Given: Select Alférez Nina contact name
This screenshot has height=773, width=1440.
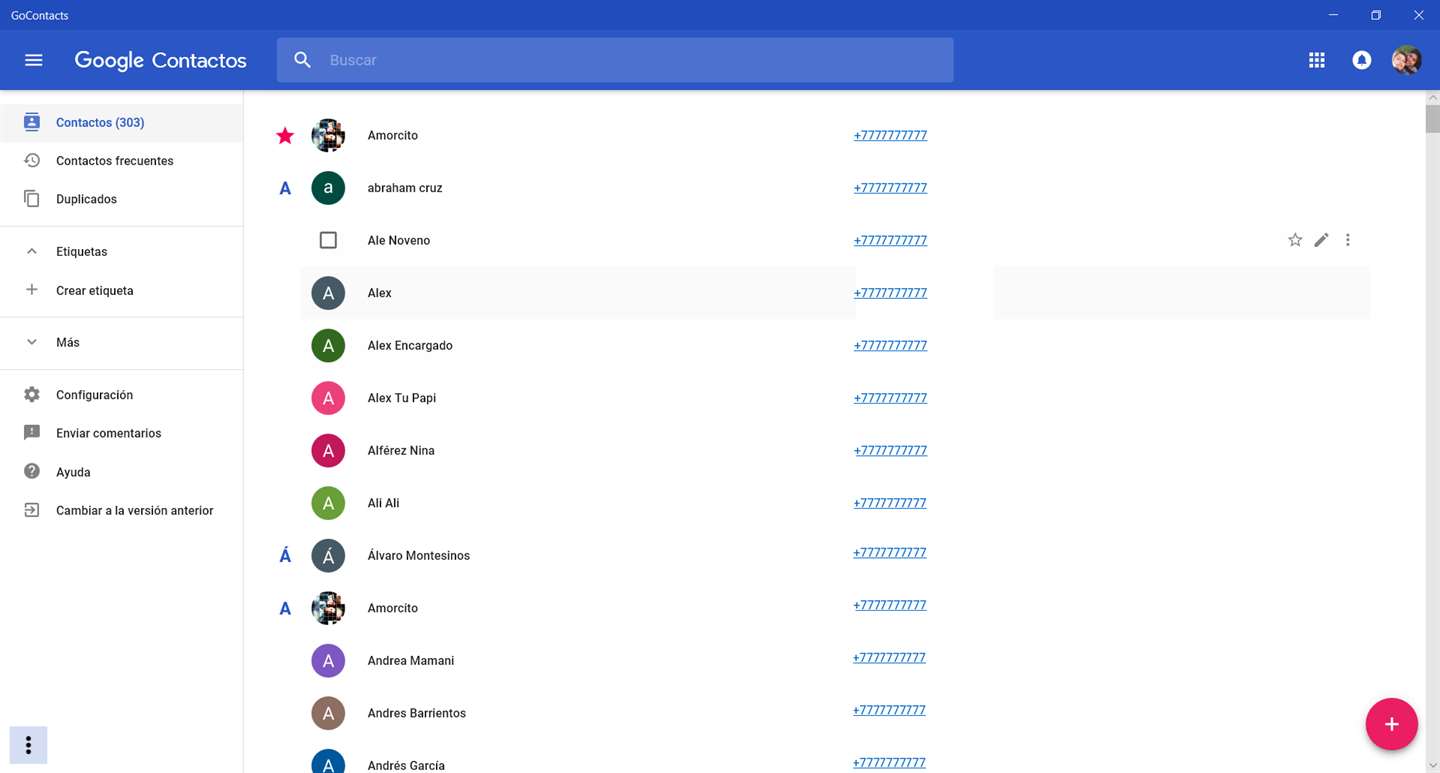Looking at the screenshot, I should point(401,450).
